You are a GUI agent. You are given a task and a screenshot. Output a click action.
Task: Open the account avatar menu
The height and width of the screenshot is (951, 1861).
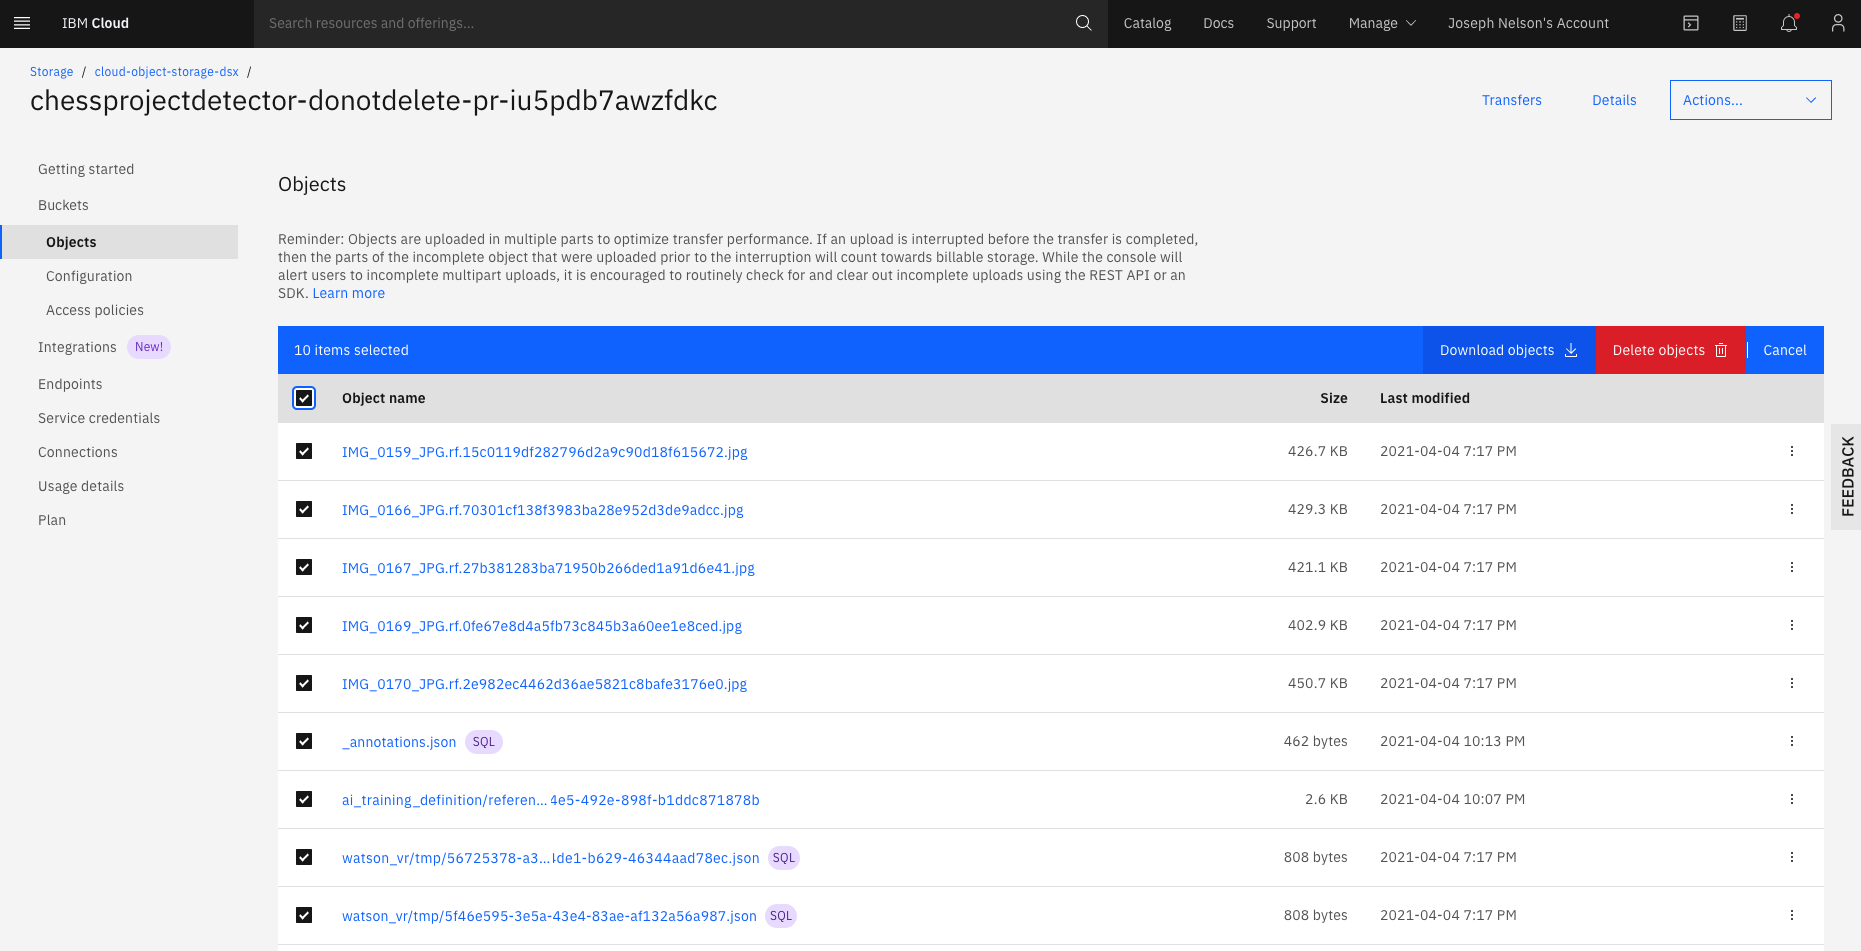(x=1838, y=23)
